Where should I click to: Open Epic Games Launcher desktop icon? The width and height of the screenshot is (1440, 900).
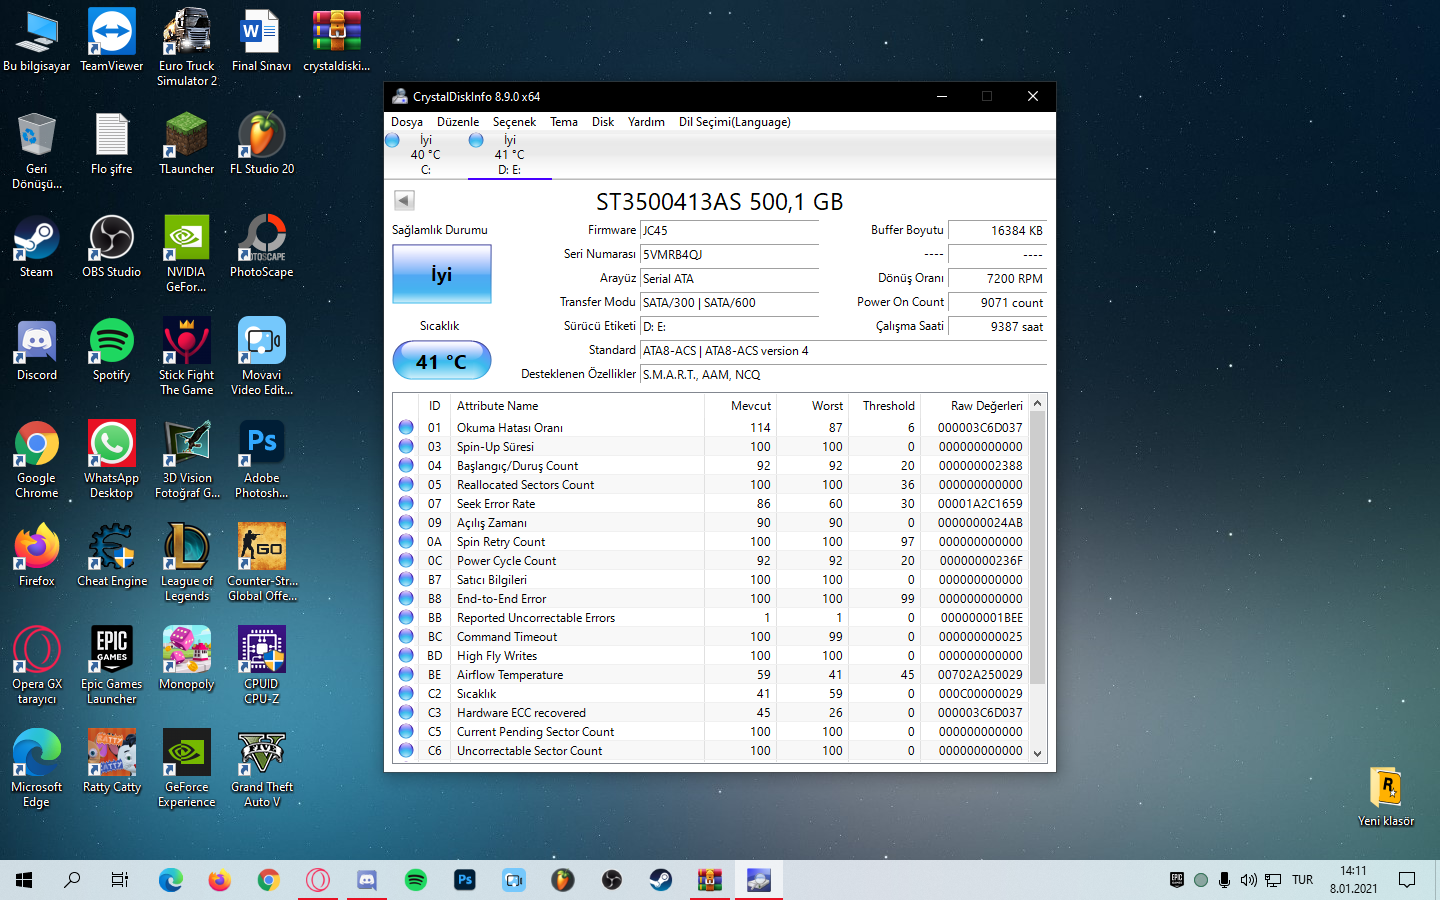[112, 666]
